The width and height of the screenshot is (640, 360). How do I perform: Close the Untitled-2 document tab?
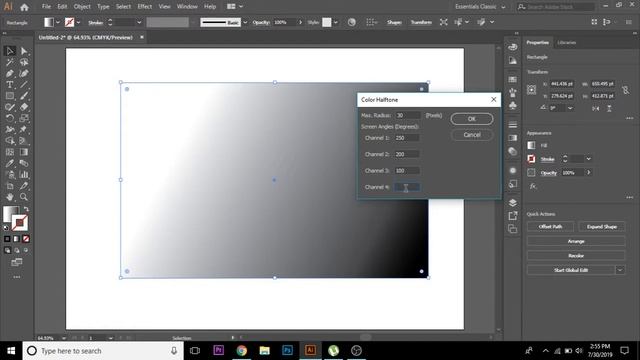pos(142,37)
